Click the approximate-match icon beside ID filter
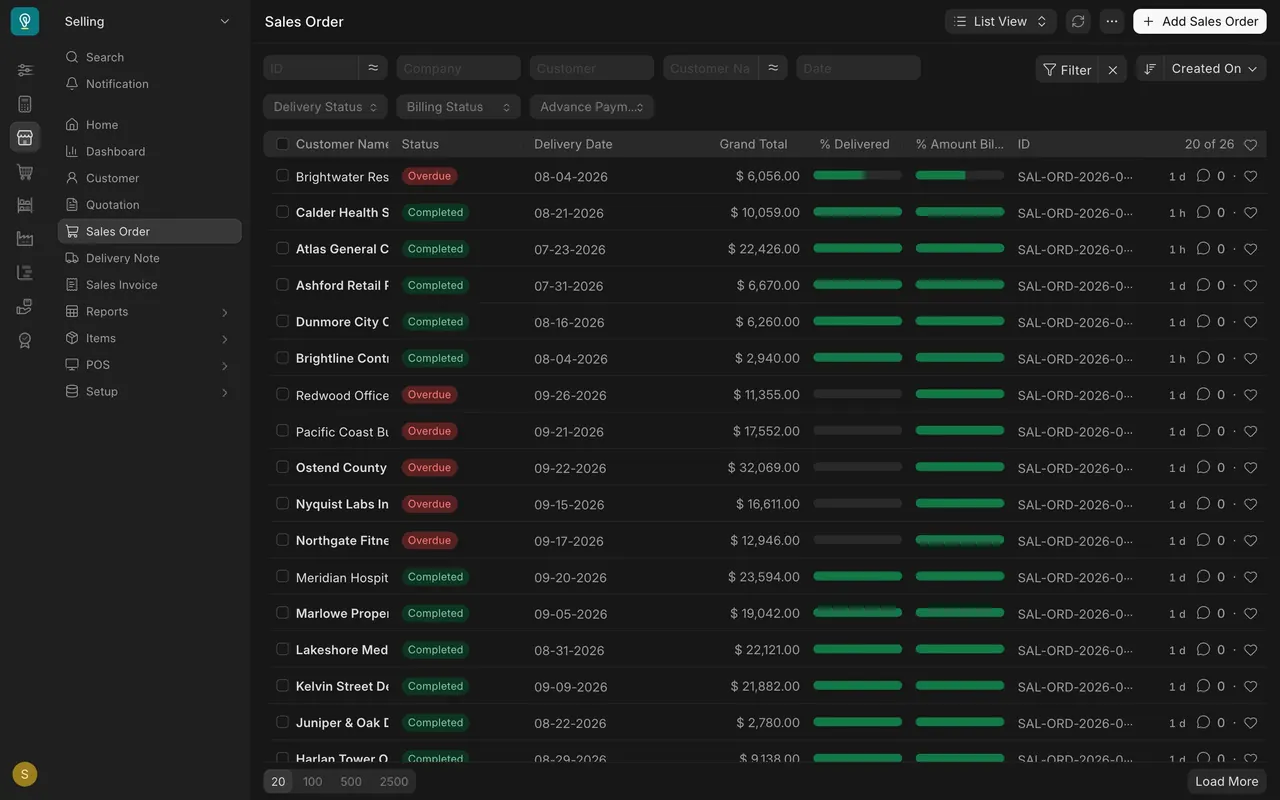 [x=373, y=68]
